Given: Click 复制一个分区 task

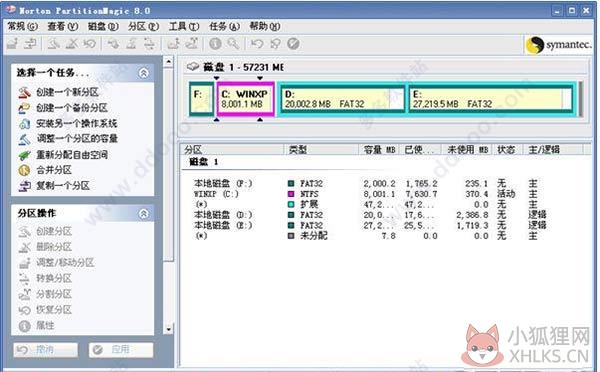Looking at the screenshot, I should 63,186.
